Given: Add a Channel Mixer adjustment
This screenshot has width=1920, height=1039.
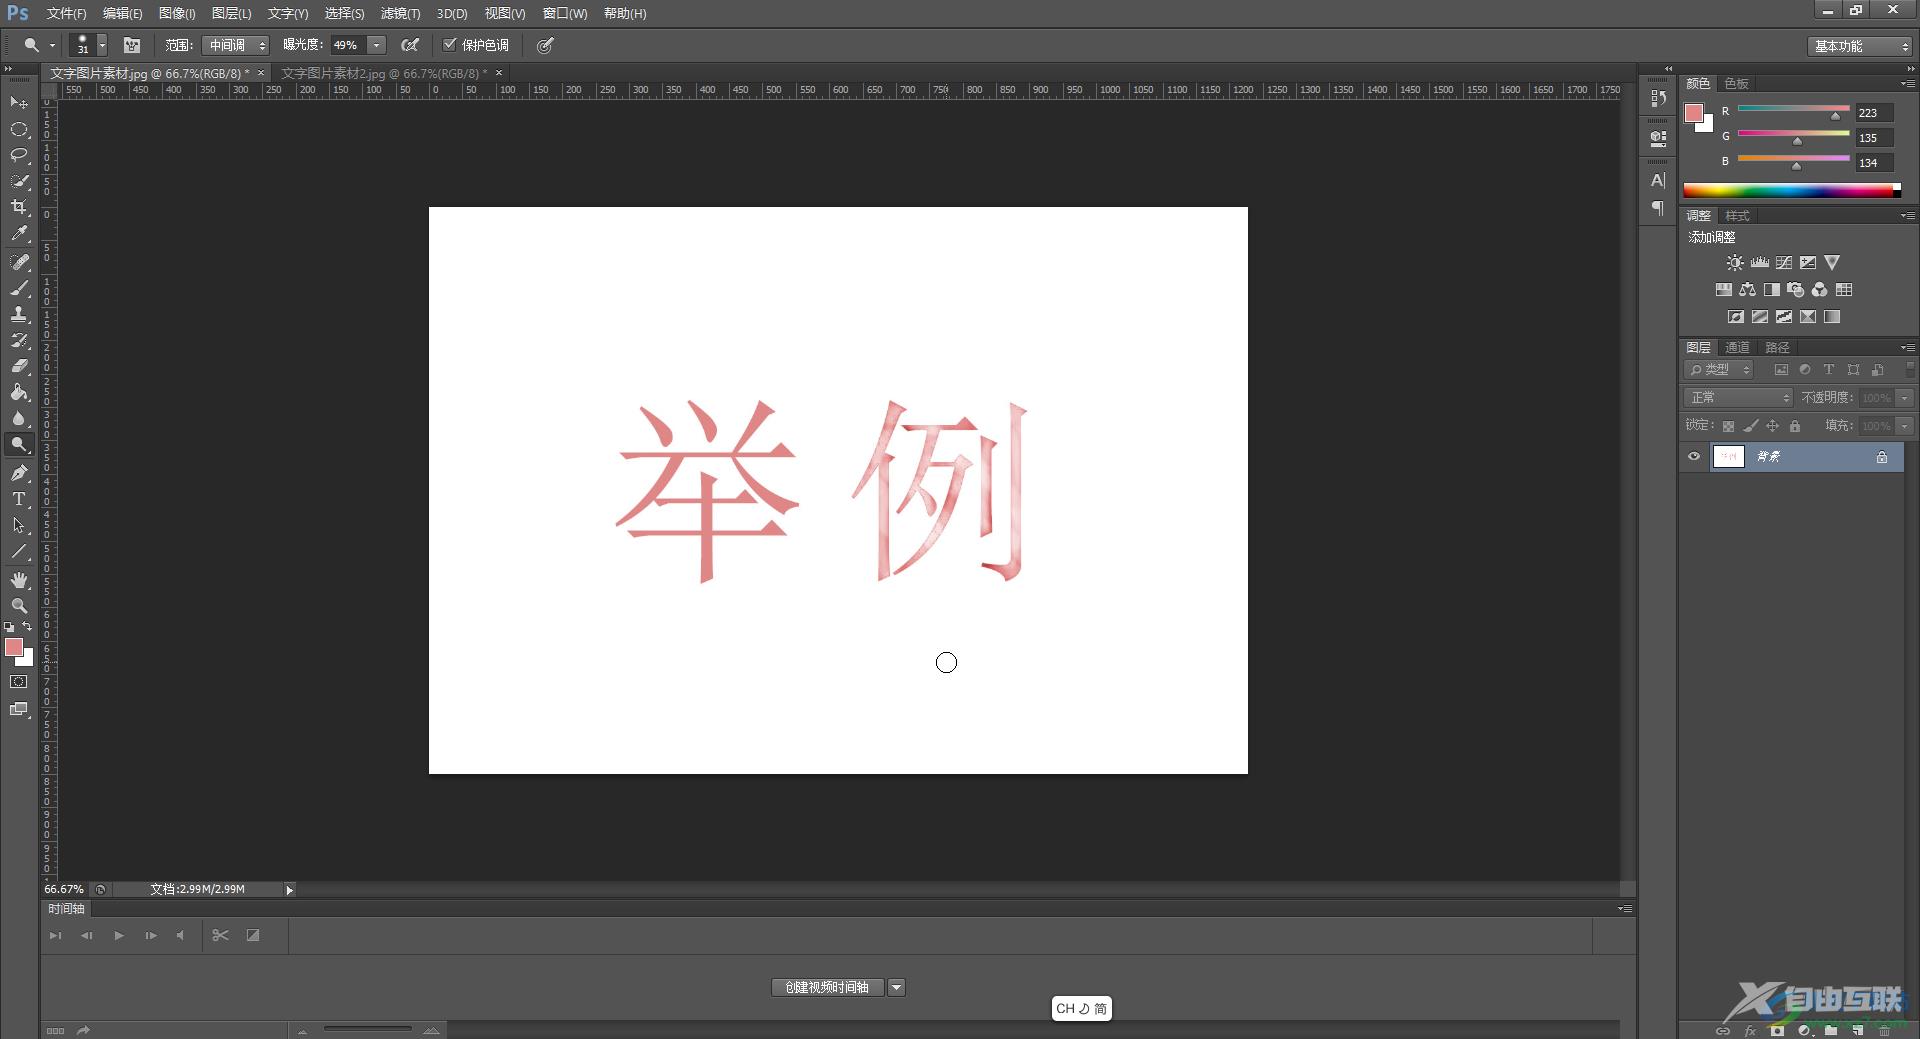Looking at the screenshot, I should (1820, 290).
